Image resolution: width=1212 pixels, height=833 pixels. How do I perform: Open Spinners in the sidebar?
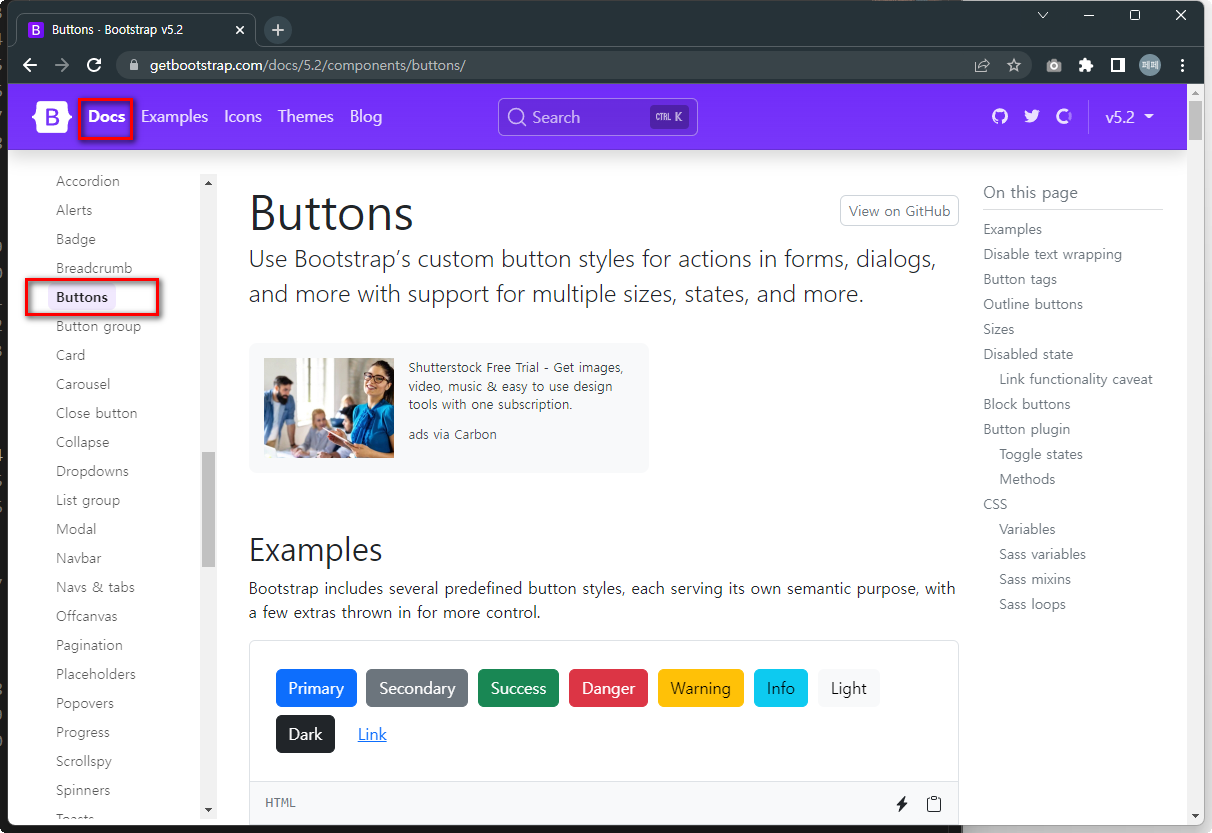point(83,790)
